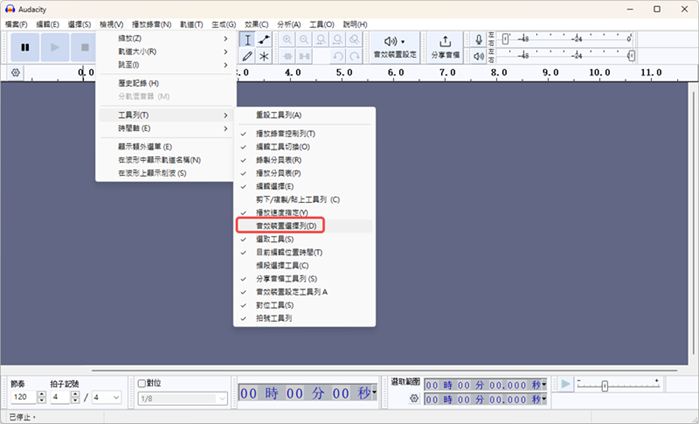Enable the 剪下/複製/貼上工具列 (C) item
Image resolution: width=699 pixels, height=424 pixels.
point(304,200)
